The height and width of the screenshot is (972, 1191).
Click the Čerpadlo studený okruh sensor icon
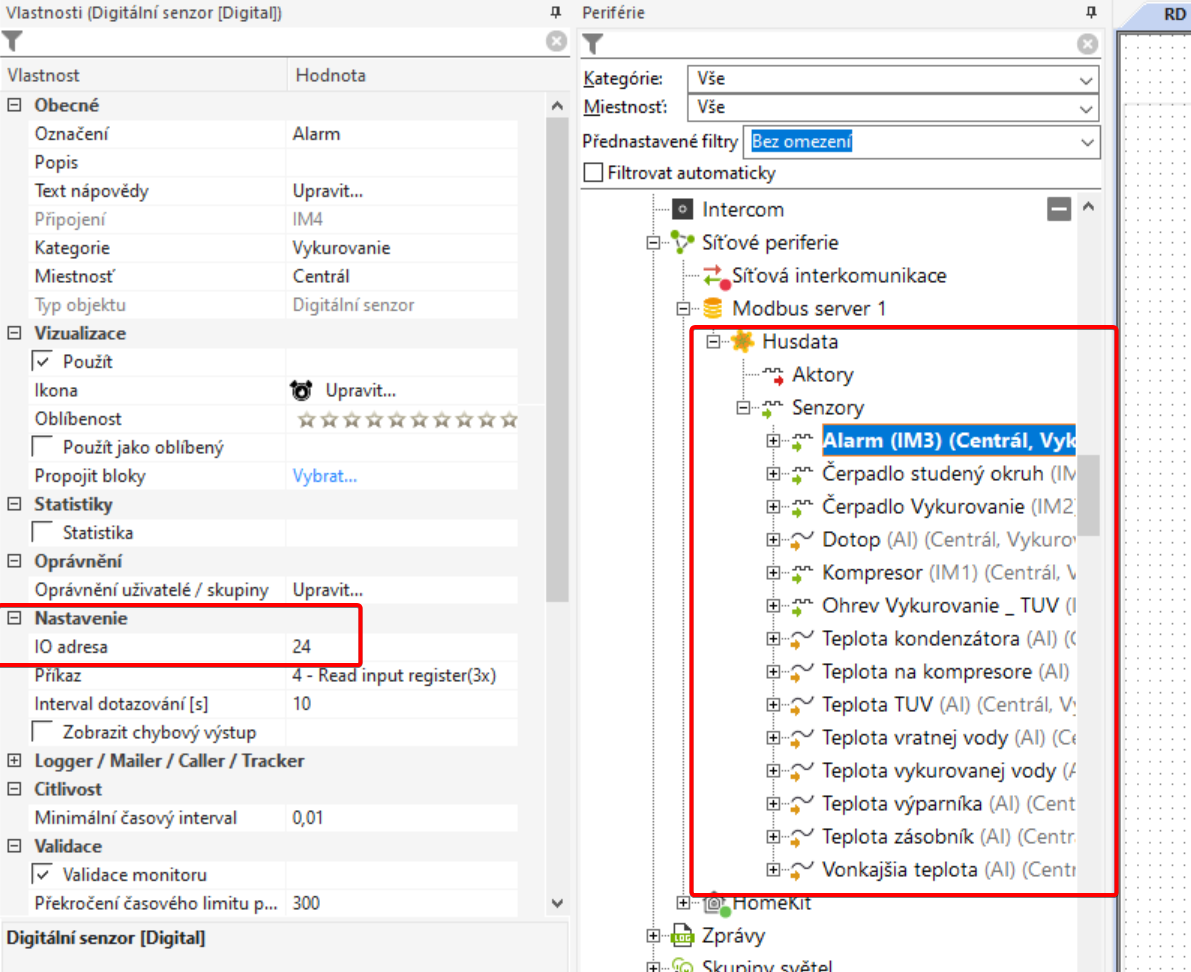tap(802, 474)
